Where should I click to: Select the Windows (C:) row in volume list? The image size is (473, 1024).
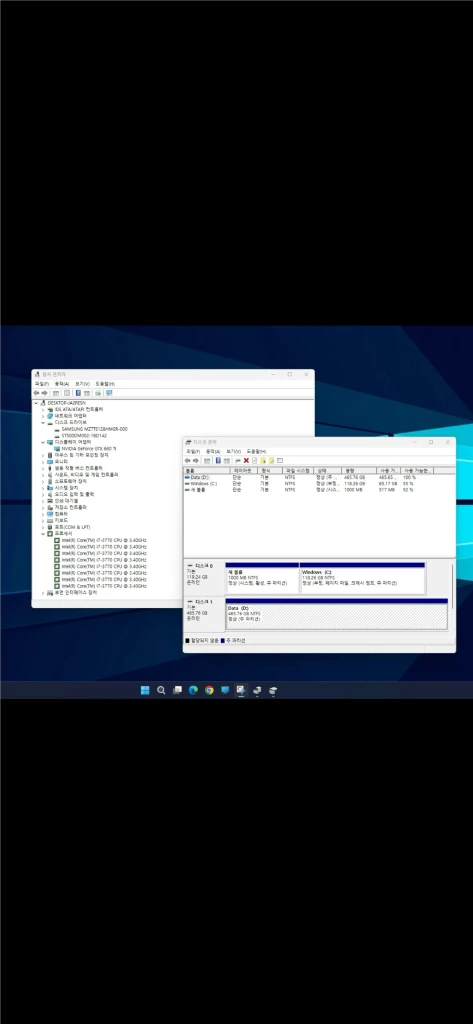(309, 483)
